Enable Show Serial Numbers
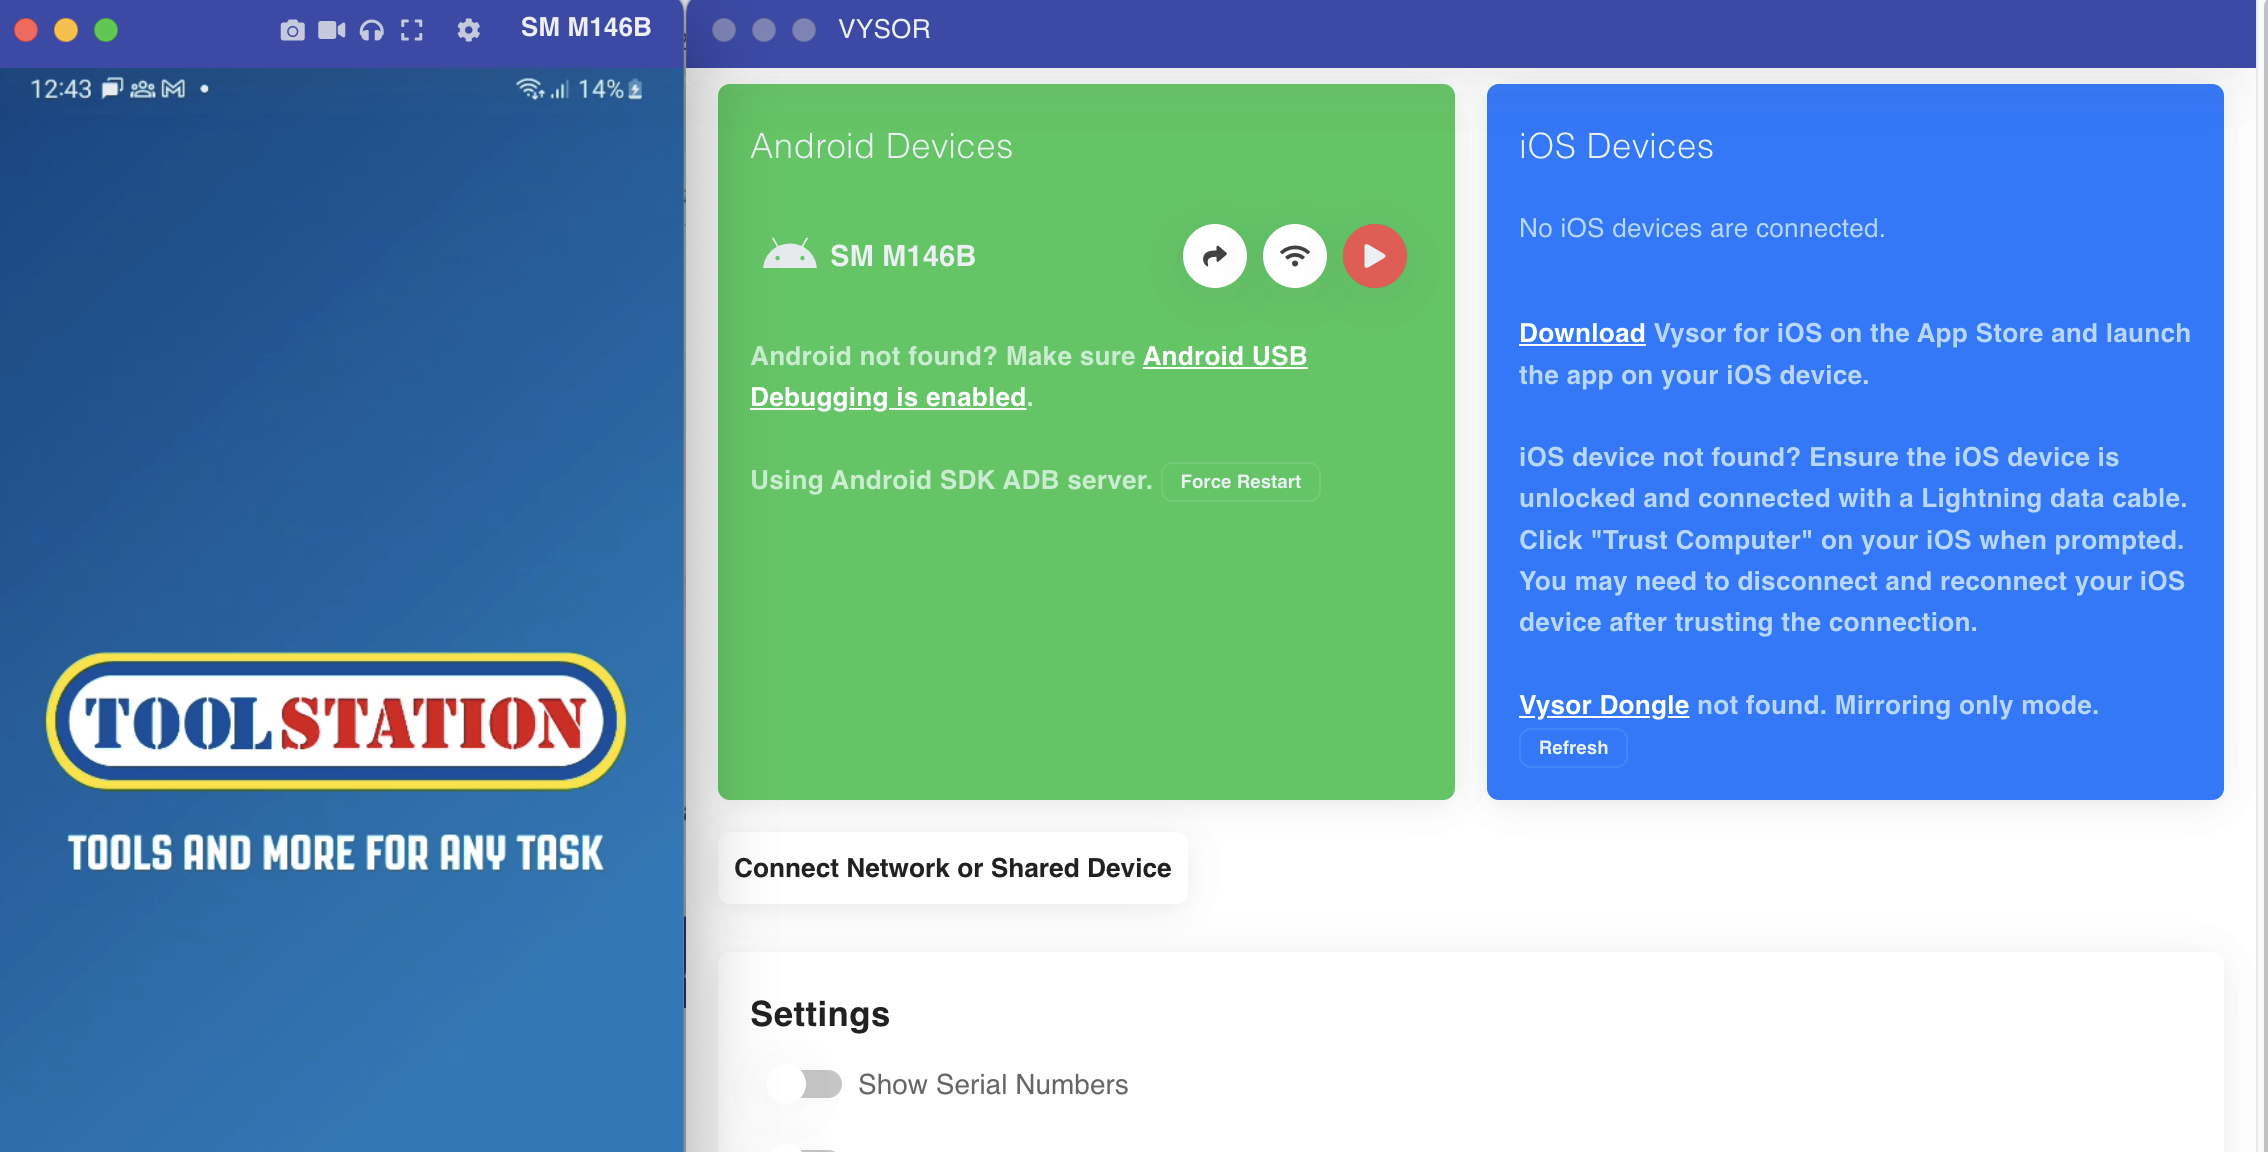This screenshot has height=1152, width=2268. pyautogui.click(x=806, y=1084)
